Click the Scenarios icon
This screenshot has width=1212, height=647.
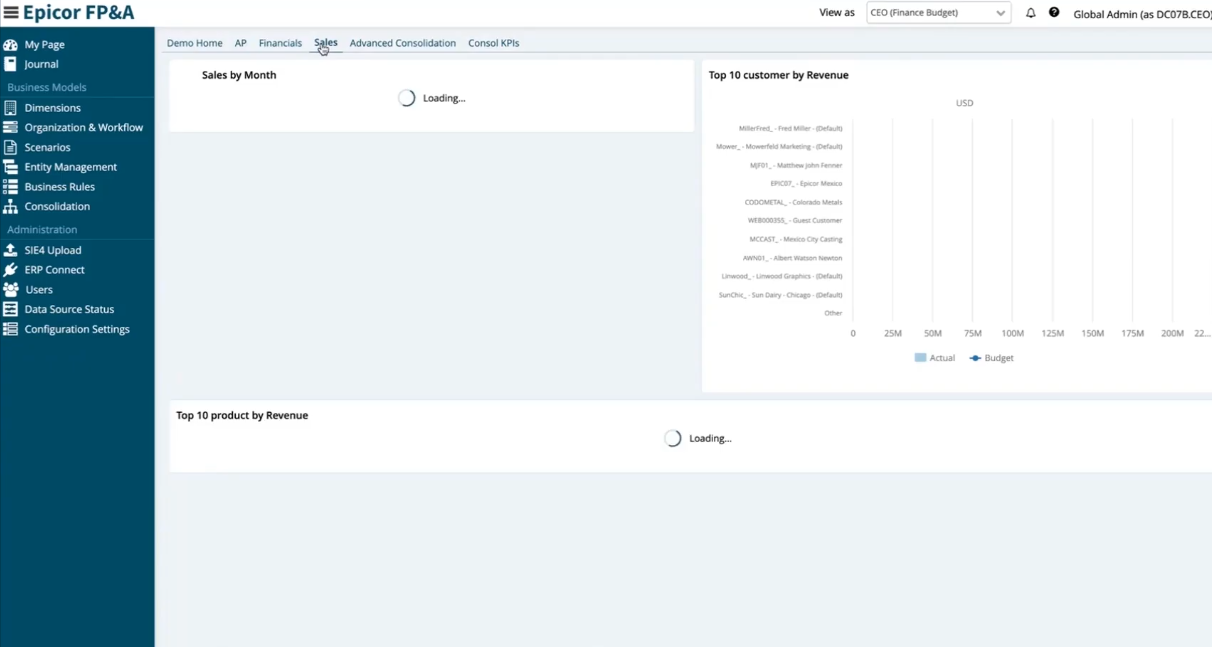coord(10,147)
